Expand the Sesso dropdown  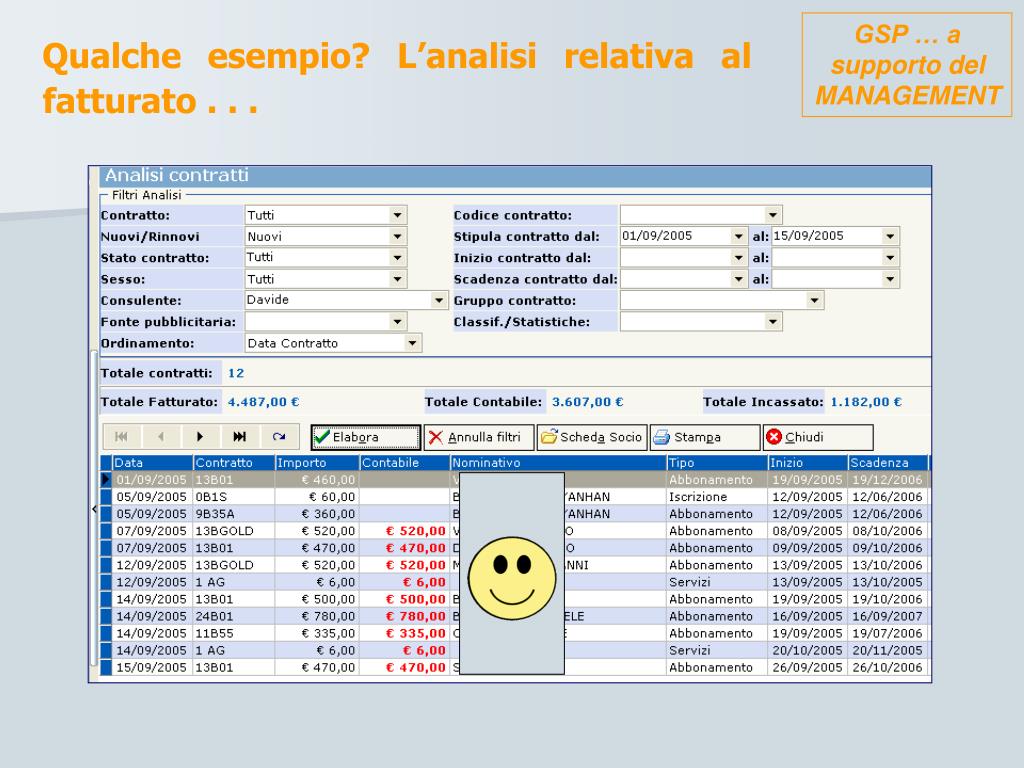point(397,279)
